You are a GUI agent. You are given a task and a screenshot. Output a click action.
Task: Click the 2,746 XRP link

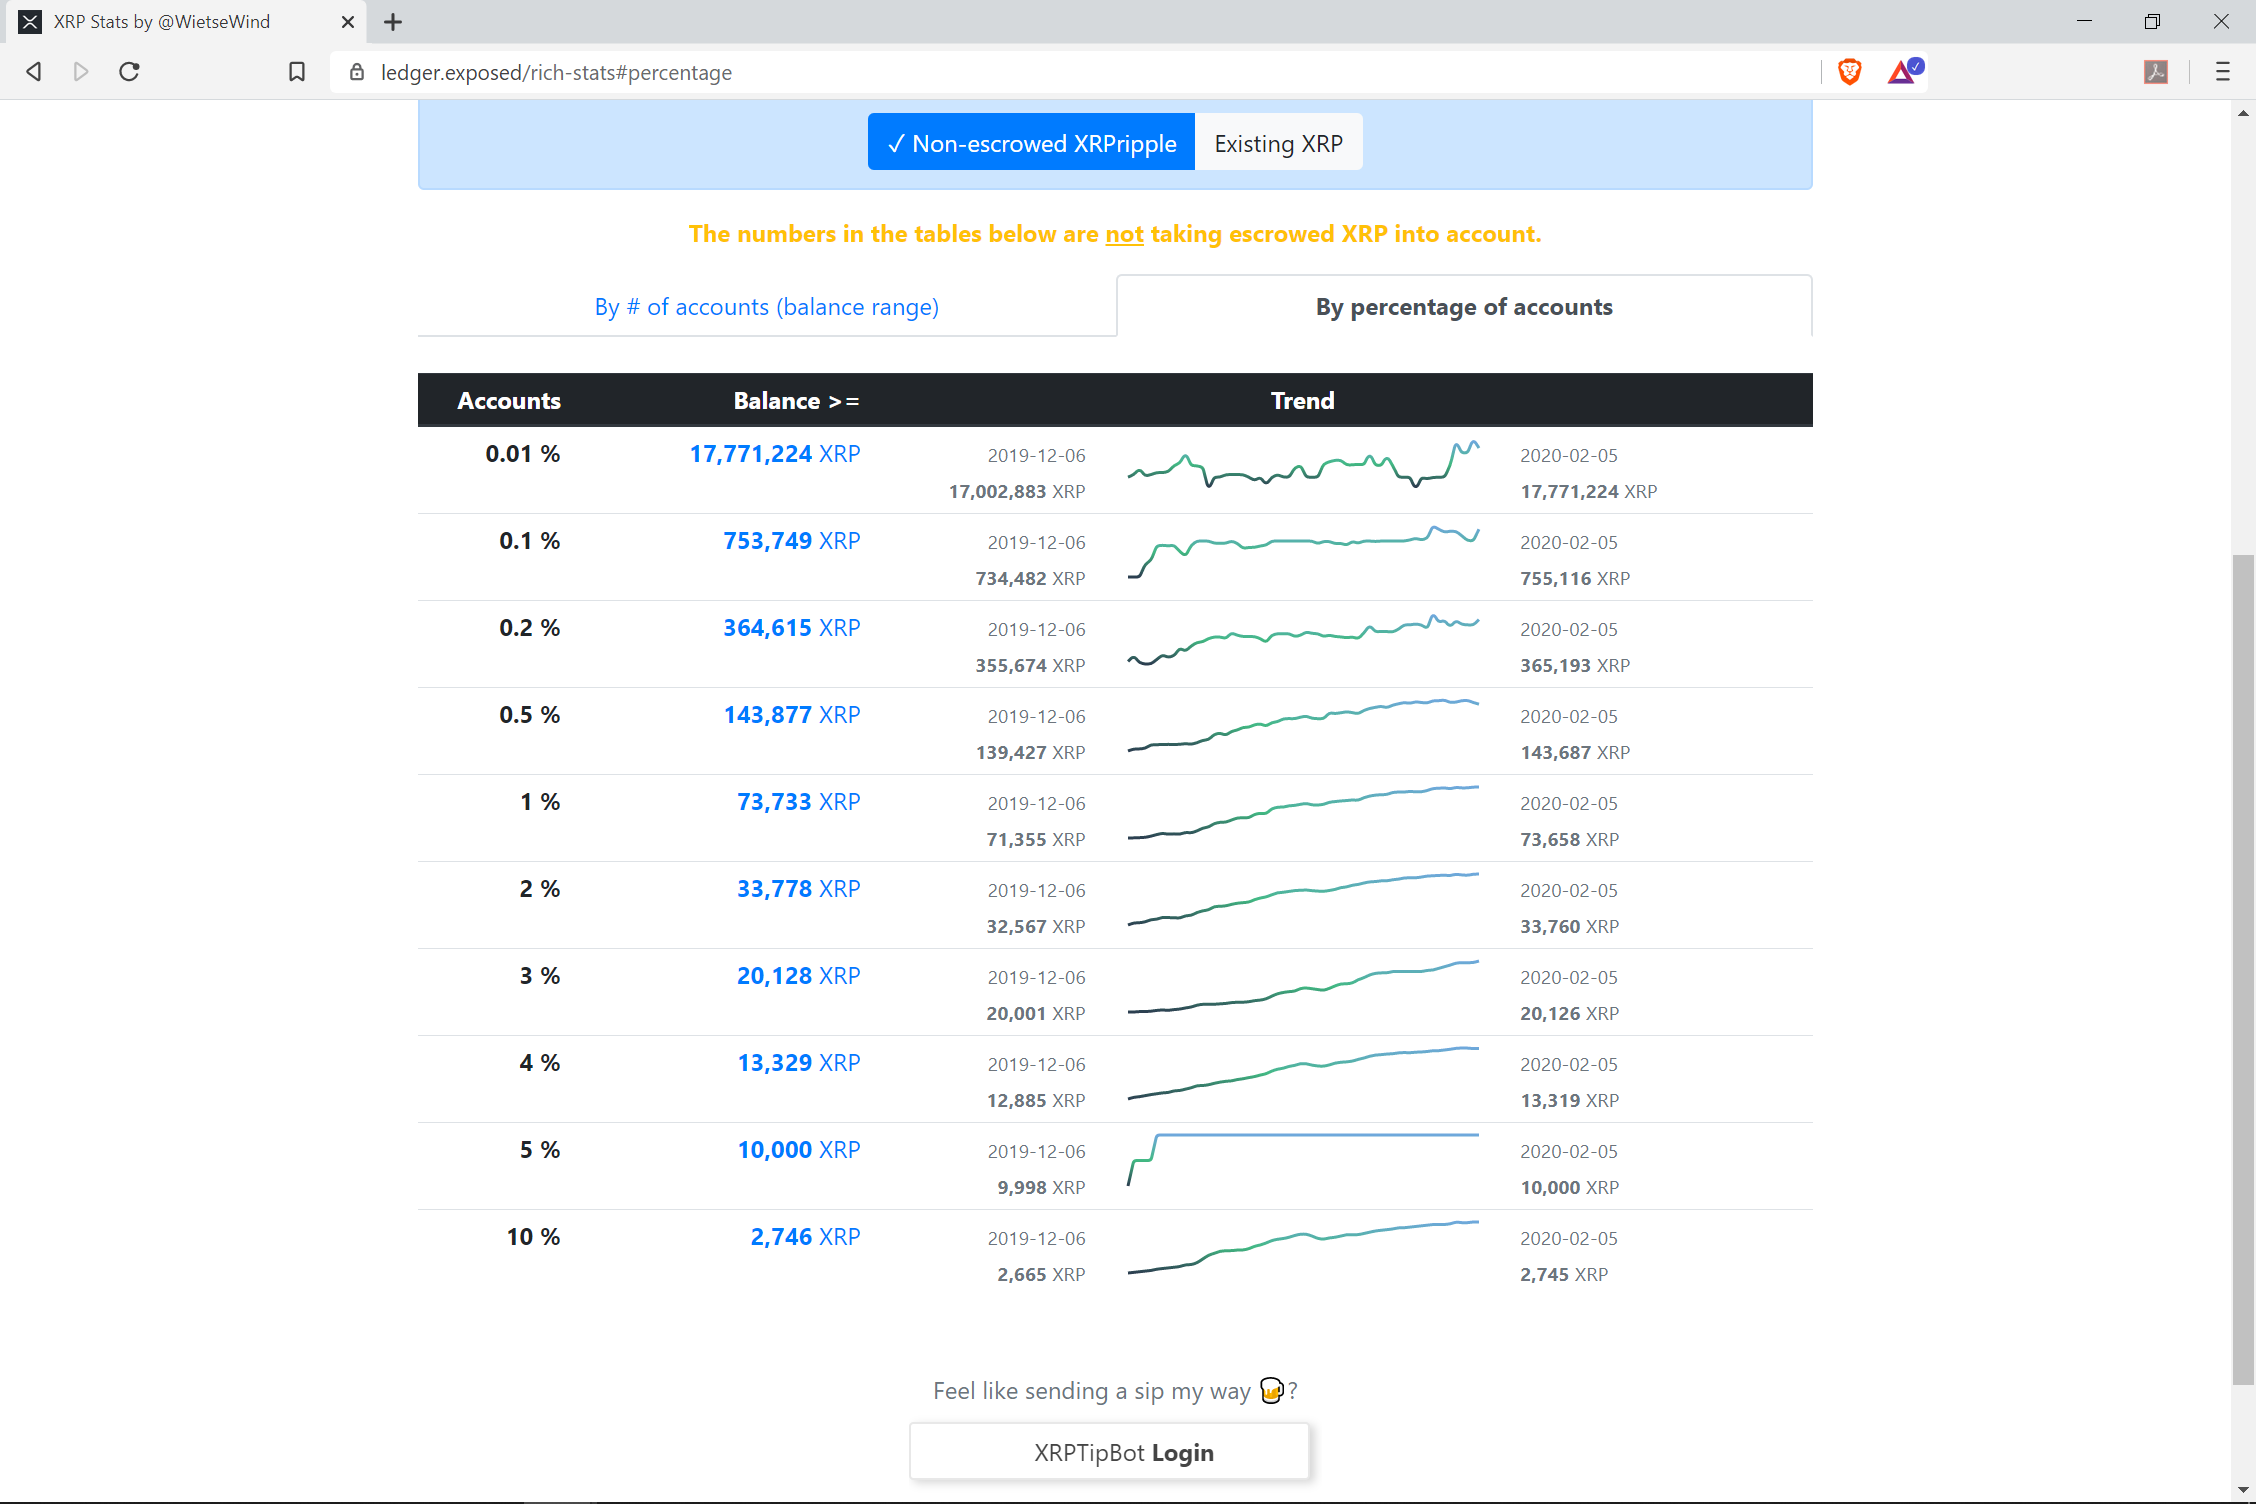pyautogui.click(x=805, y=1236)
